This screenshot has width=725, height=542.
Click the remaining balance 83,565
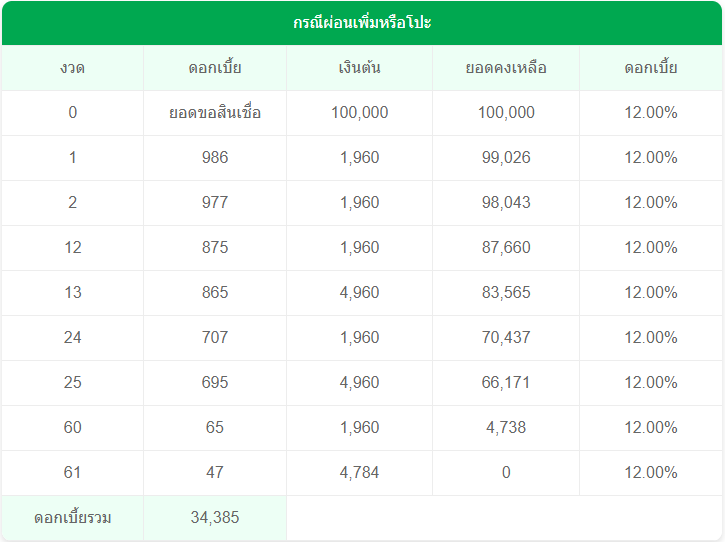coord(506,293)
